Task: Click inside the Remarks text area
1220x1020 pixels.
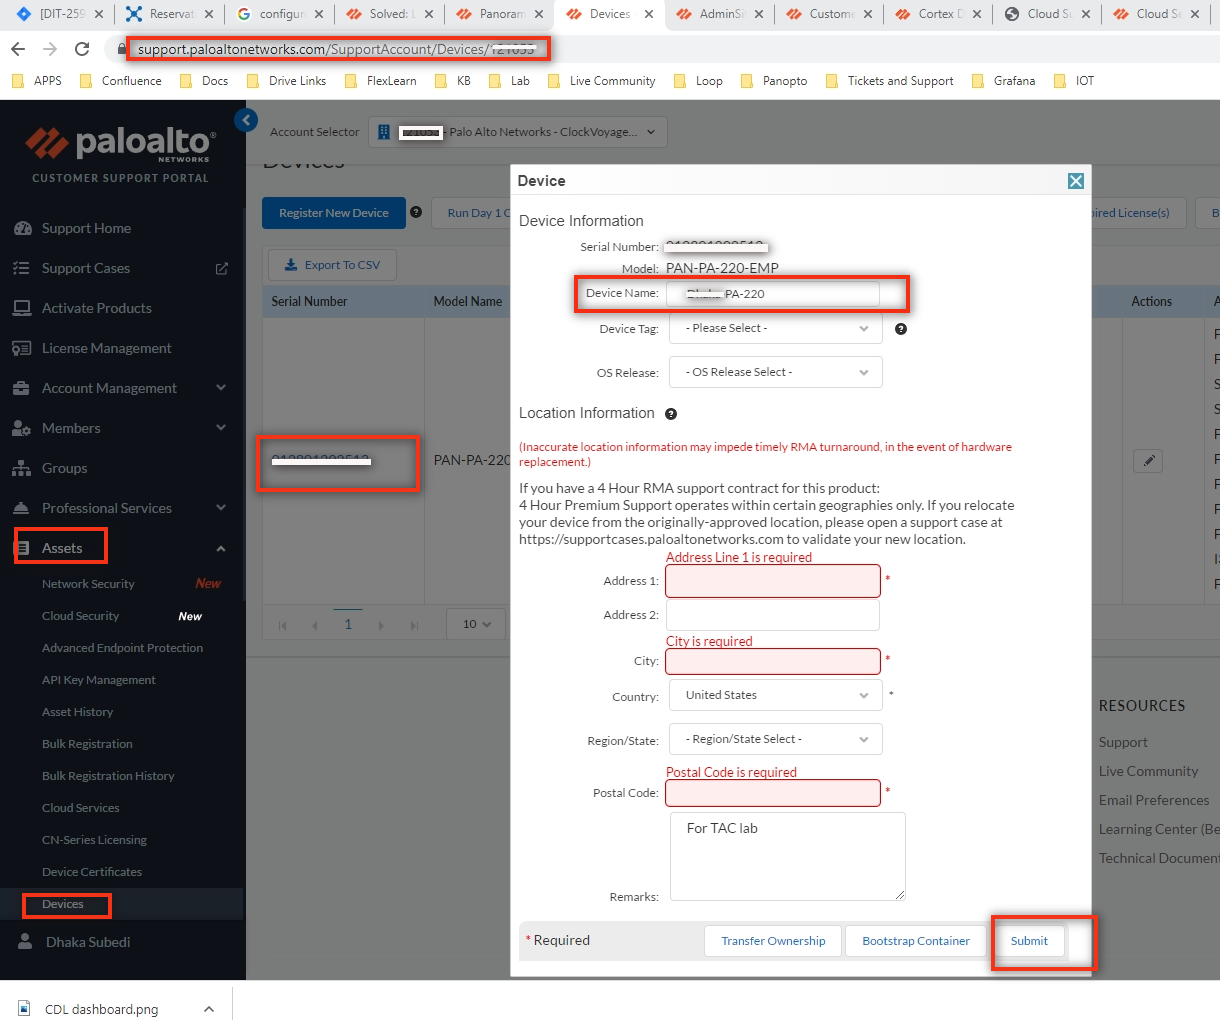Action: coord(787,856)
